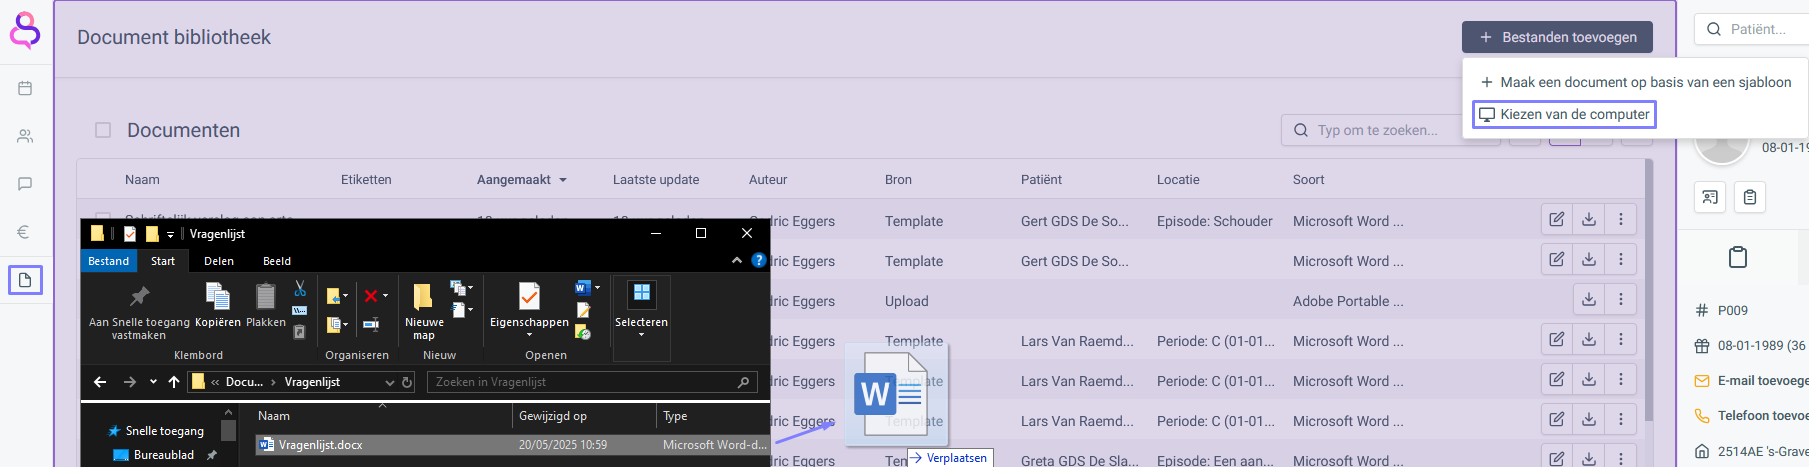Download the Adobe Portable document
The width and height of the screenshot is (1809, 467).
pyautogui.click(x=1589, y=300)
